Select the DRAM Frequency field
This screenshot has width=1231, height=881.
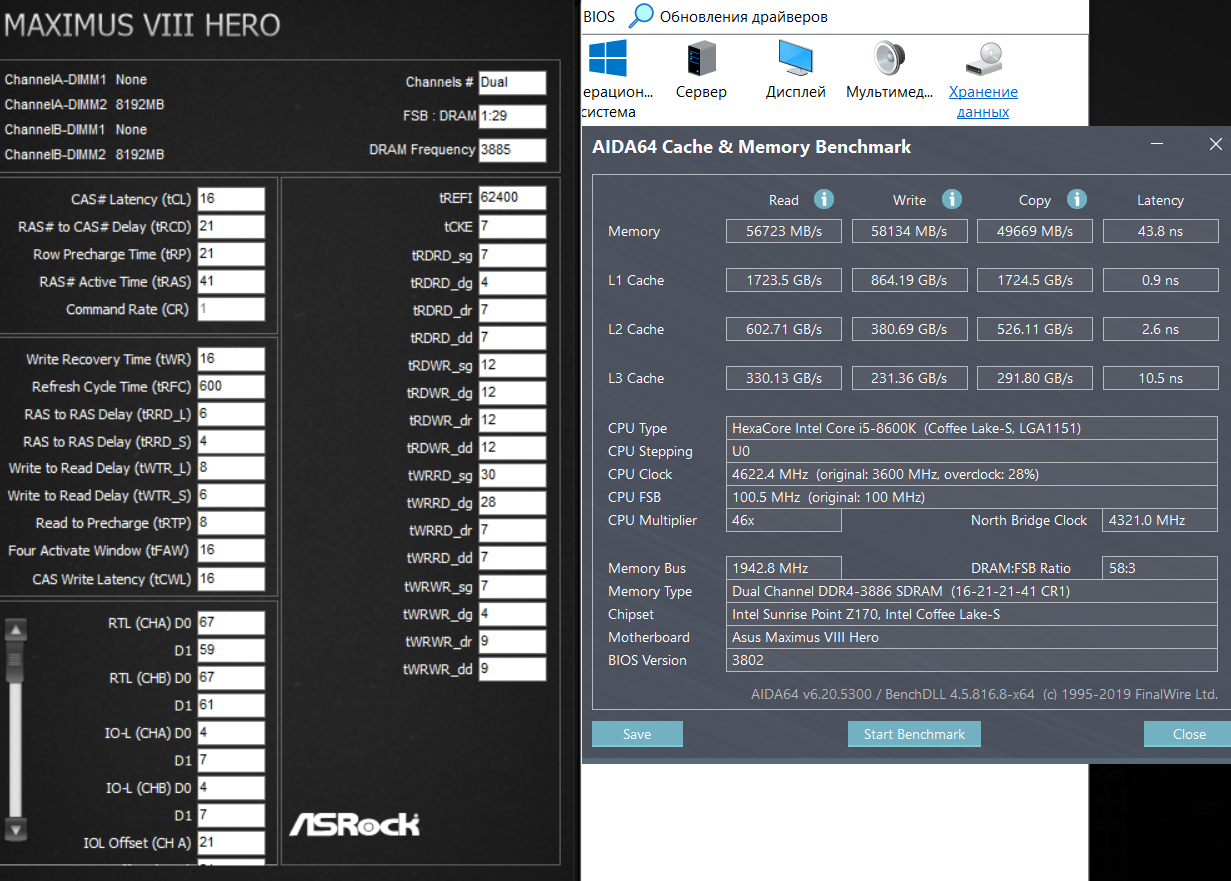[x=512, y=150]
